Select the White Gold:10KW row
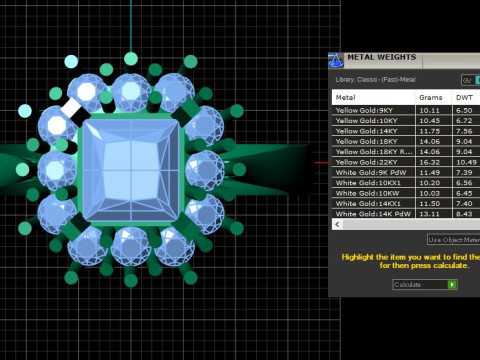480x360 pixels. click(x=406, y=193)
